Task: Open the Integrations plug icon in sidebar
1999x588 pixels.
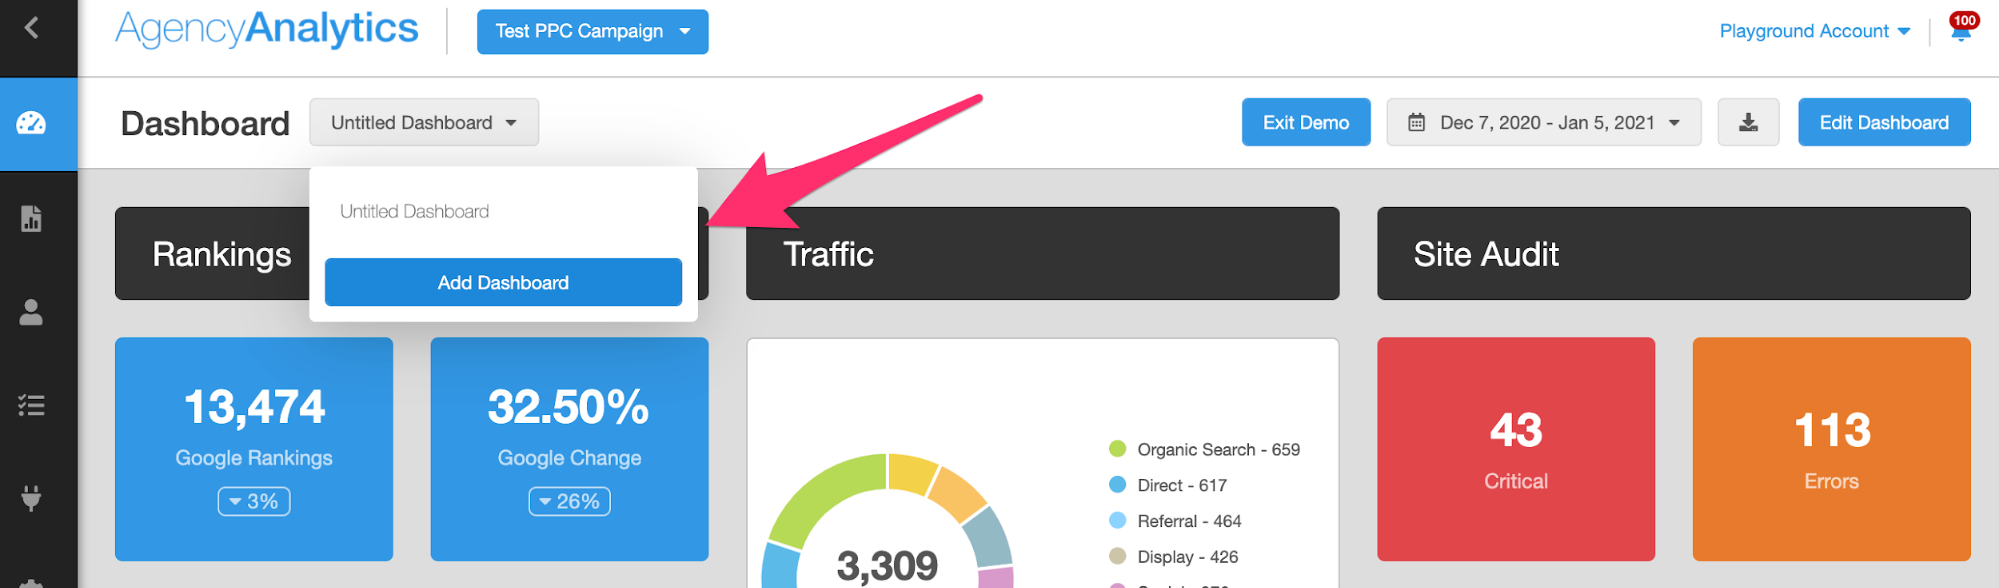Action: click(31, 497)
